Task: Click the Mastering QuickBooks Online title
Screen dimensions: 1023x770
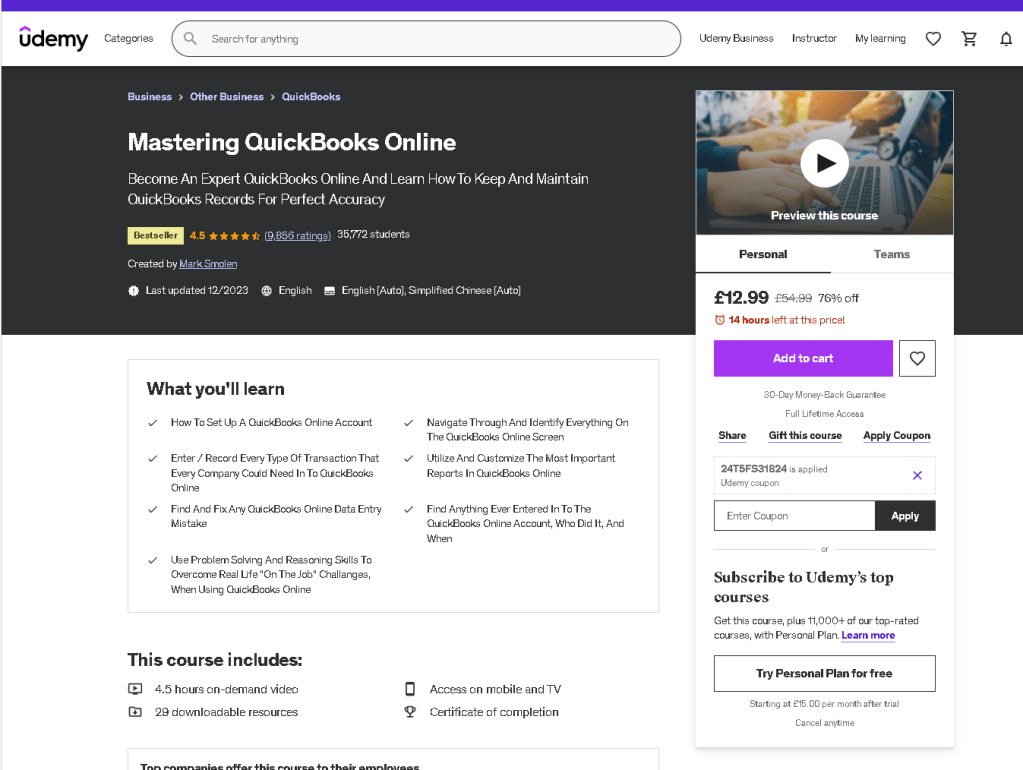Action: pyautogui.click(x=292, y=142)
